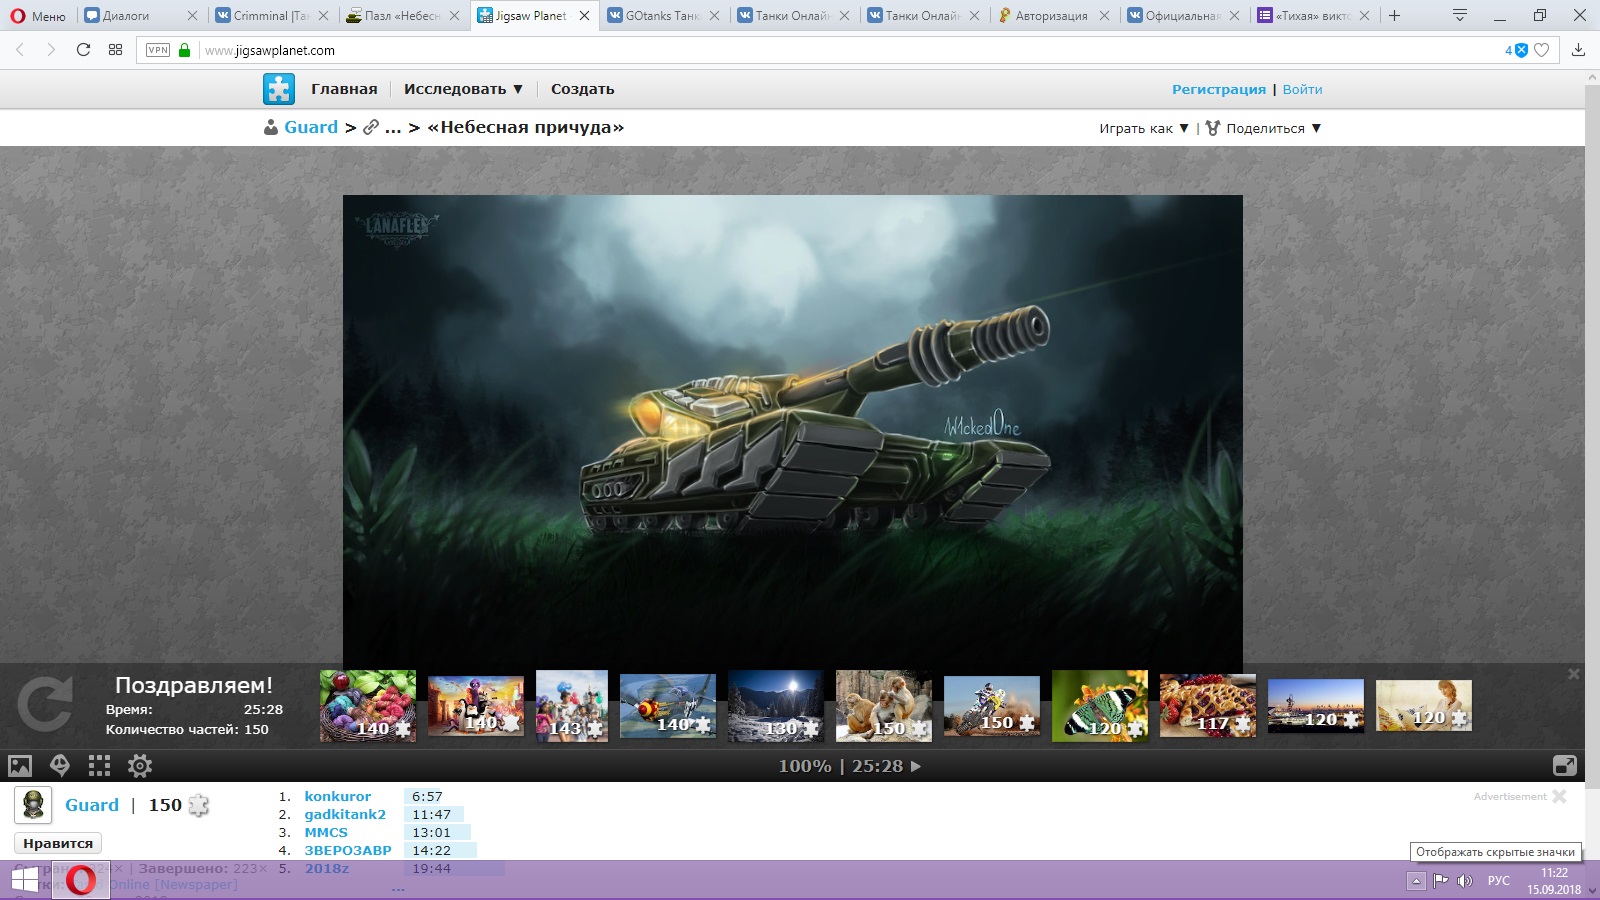Switch to the «Тихая» викто tab
The width and height of the screenshot is (1600, 900).
[x=1312, y=16]
